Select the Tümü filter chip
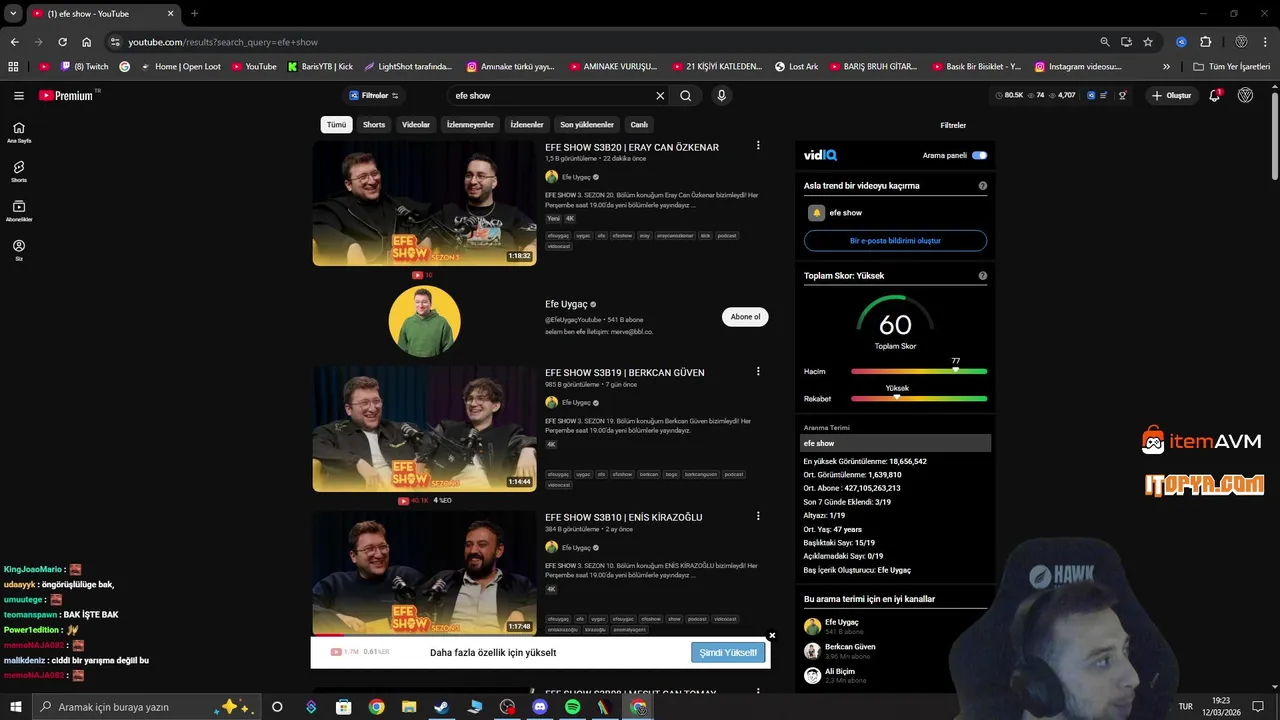Image resolution: width=1280 pixels, height=720 pixels. pos(336,125)
